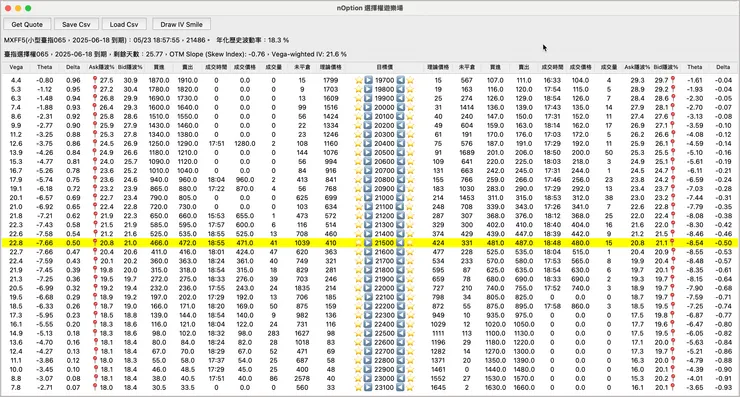Screen dimensions: 740x397
Task: Click right-pointing arrow beside strike 20100
Action: point(369,116)
